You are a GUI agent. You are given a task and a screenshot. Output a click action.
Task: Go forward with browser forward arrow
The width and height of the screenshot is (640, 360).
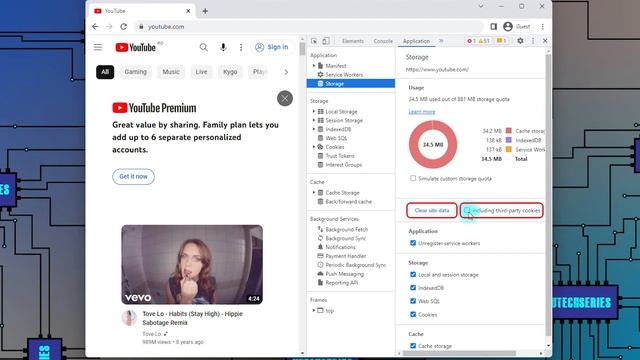point(109,27)
